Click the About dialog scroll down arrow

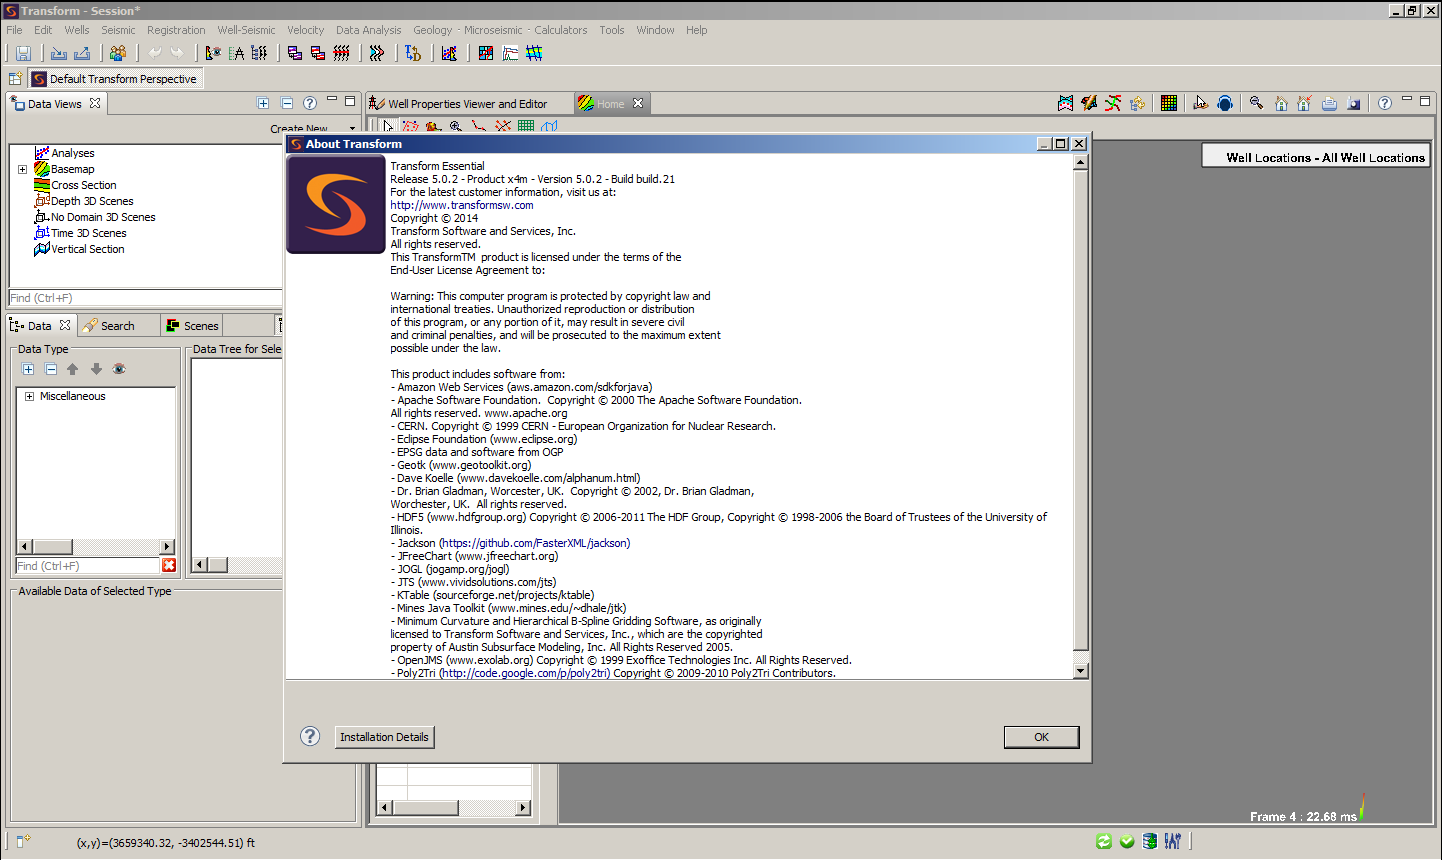coord(1080,671)
